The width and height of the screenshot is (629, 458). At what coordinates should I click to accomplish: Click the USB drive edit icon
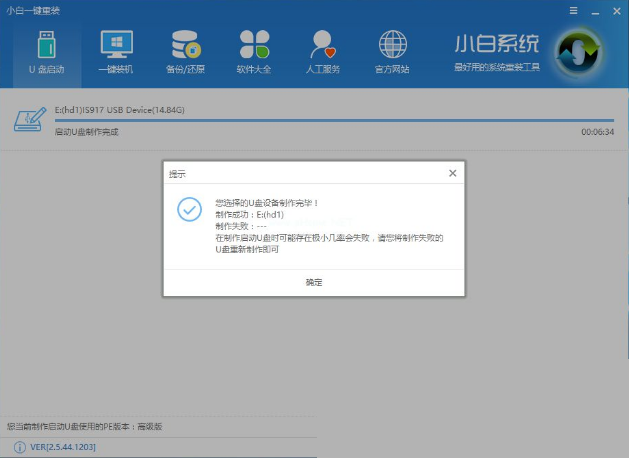29,119
